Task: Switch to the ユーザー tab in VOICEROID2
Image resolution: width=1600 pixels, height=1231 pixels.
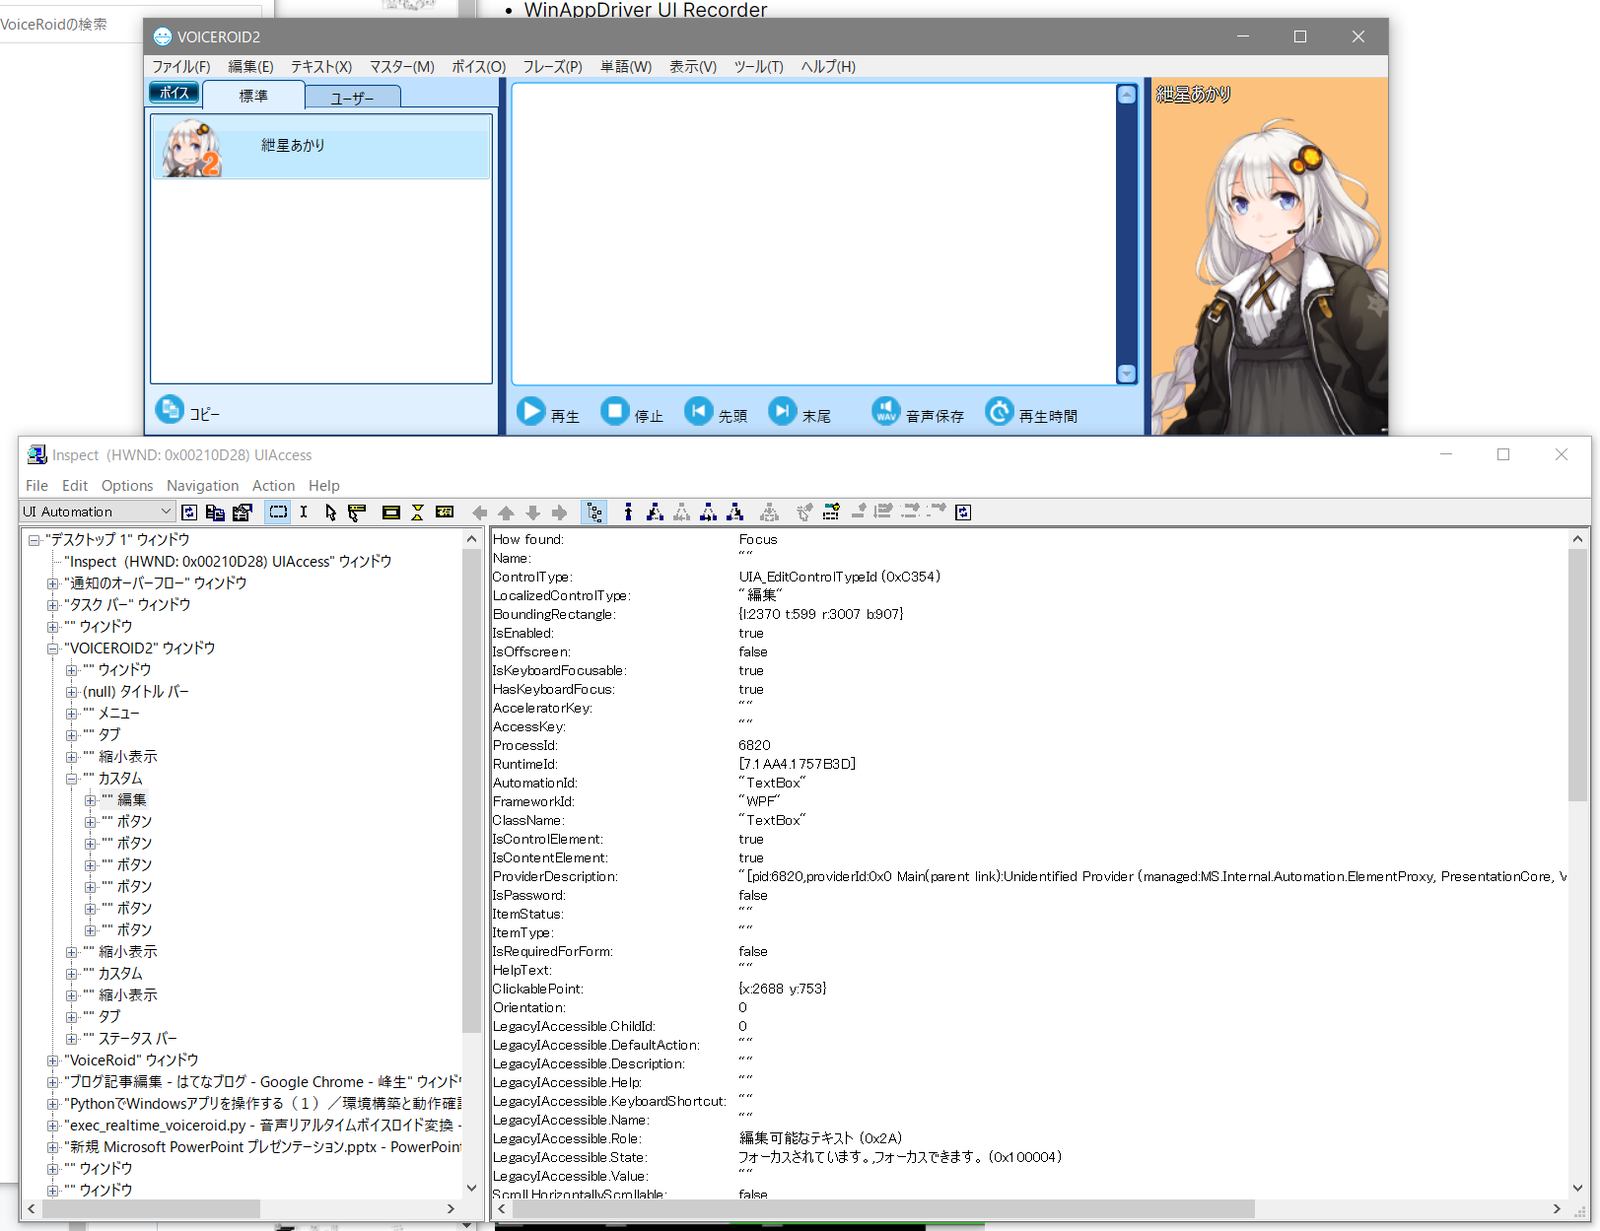Action: click(352, 97)
